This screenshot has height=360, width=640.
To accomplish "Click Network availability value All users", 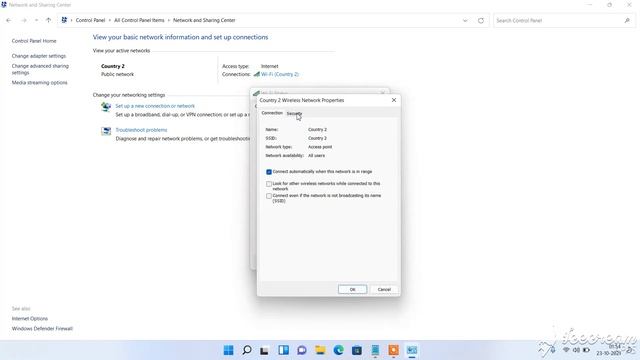I will 317,156.
